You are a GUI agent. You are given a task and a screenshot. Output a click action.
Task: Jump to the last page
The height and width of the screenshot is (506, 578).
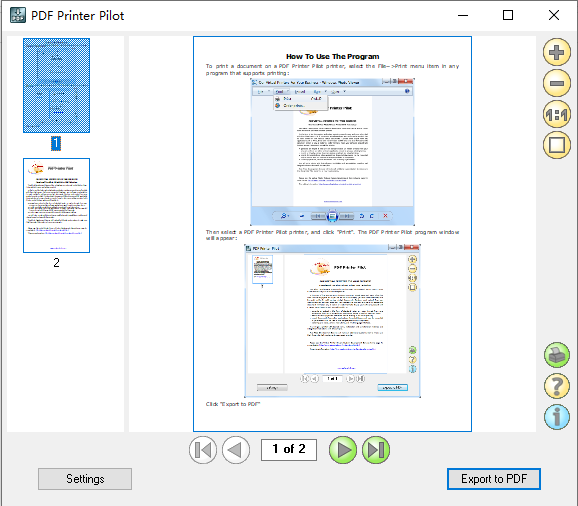coord(376,450)
